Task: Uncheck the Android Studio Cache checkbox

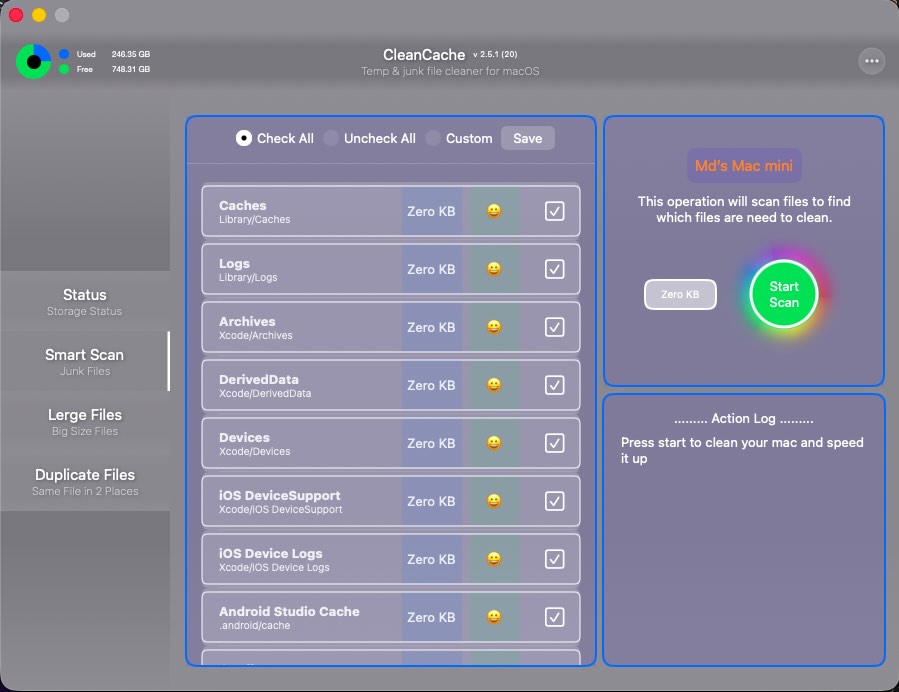Action: [x=554, y=617]
